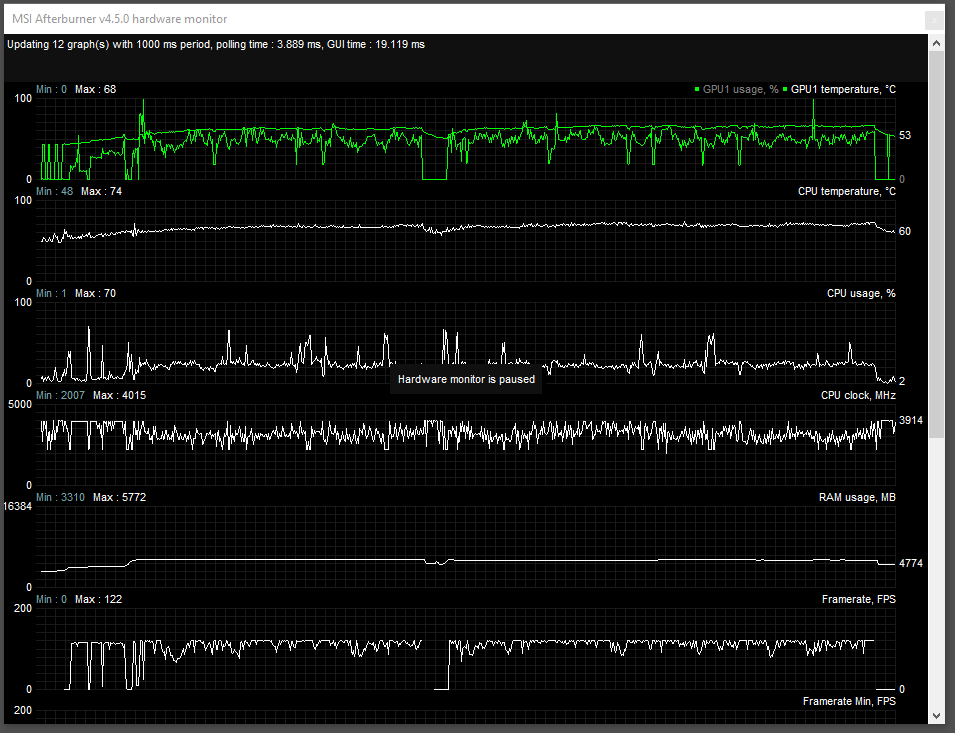Image resolution: width=955 pixels, height=733 pixels.
Task: Click the 'Min : 2007' CPU clock value
Action: (x=60, y=395)
